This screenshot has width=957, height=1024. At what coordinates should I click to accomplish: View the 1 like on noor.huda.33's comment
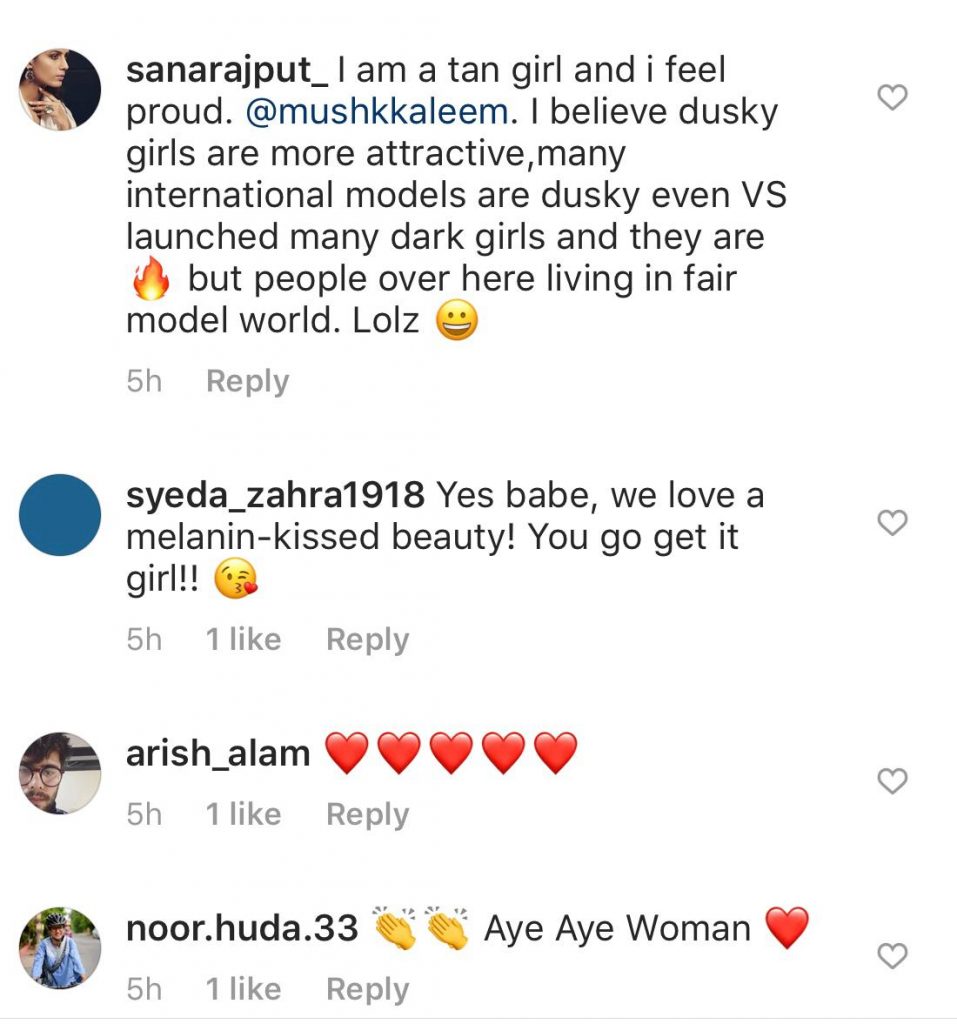(243, 989)
